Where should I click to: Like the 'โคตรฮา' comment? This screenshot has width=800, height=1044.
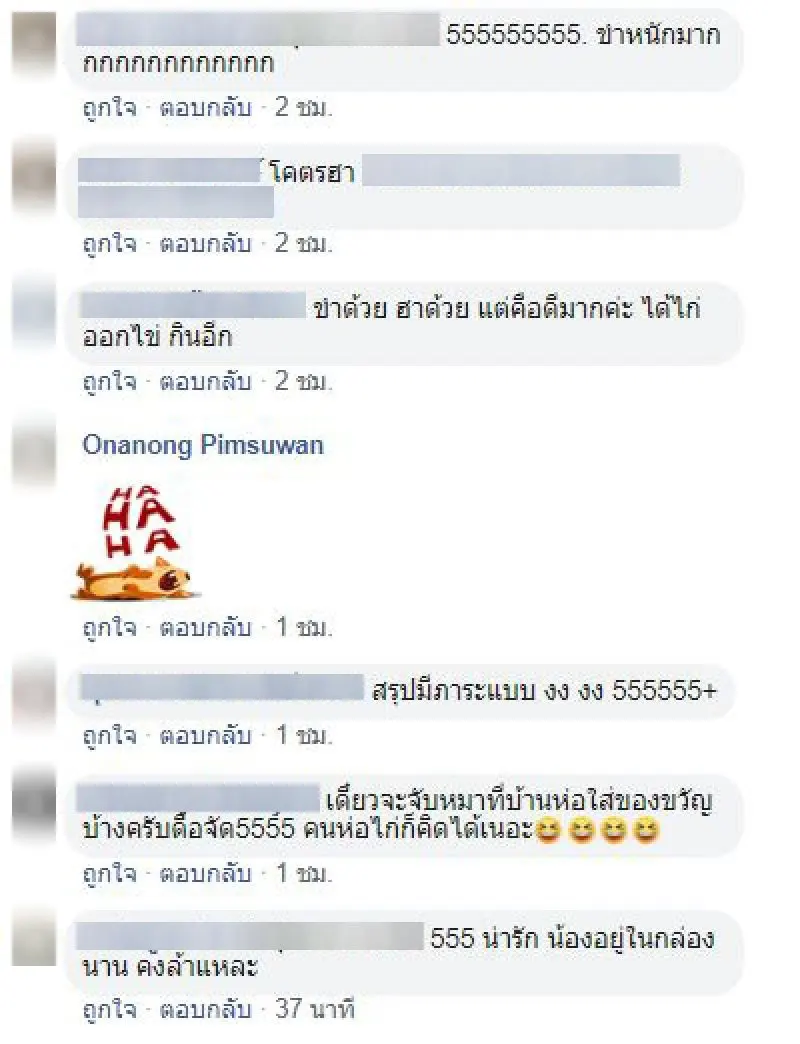coord(110,244)
